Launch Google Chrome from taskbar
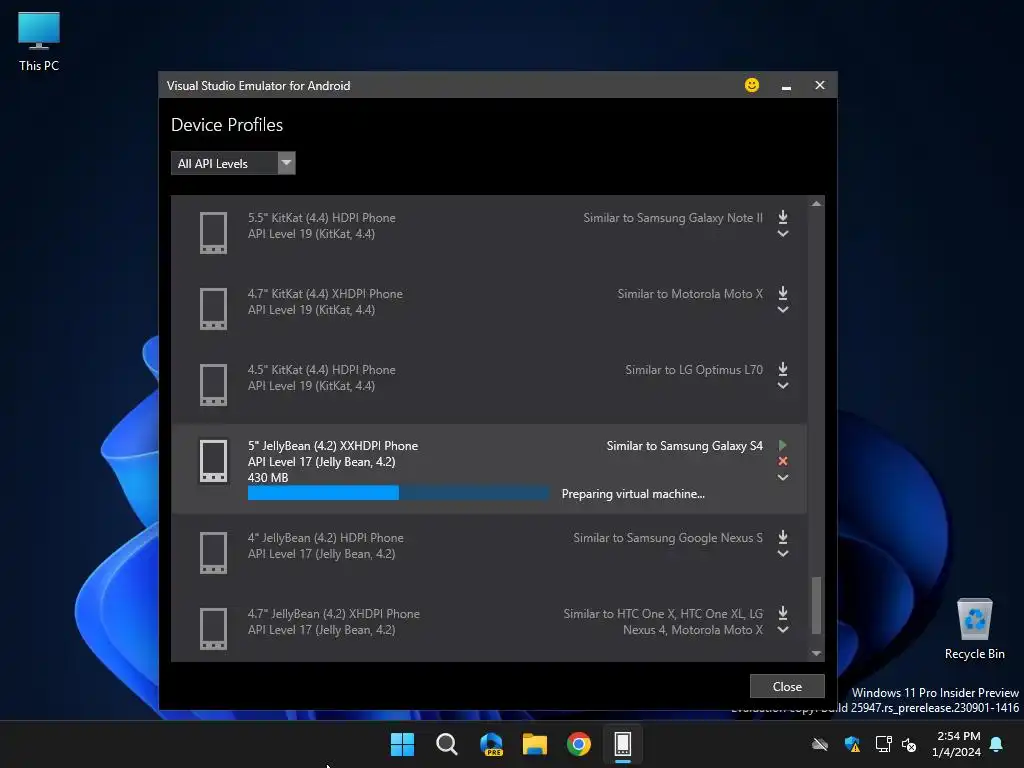 point(579,744)
